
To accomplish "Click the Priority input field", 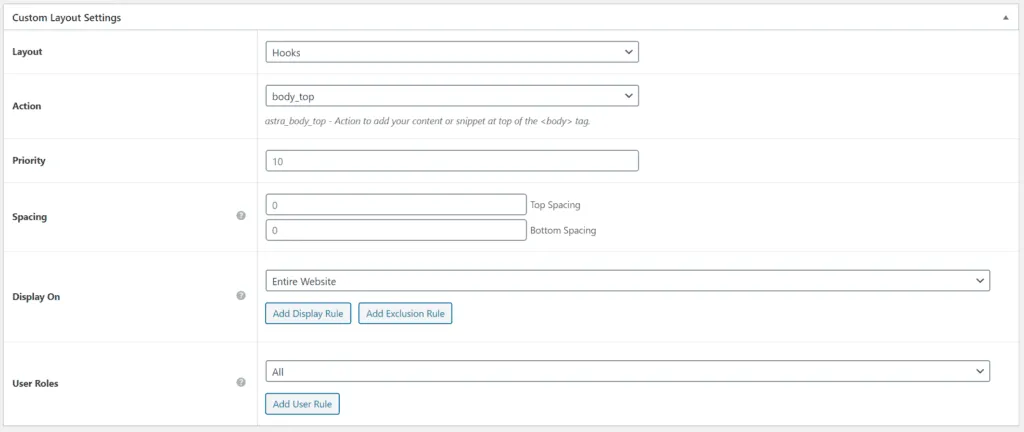I will pyautogui.click(x=452, y=161).
